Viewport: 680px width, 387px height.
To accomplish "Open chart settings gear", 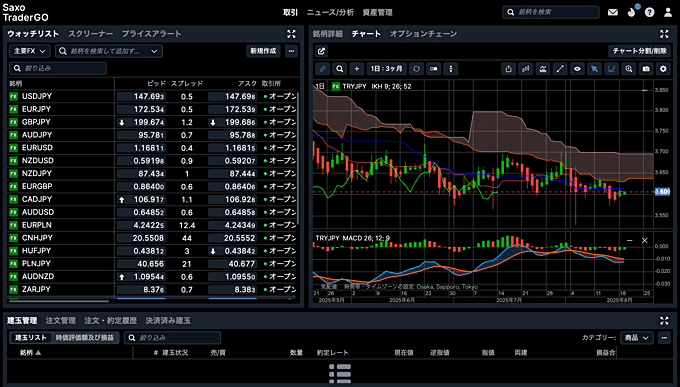I will coord(663,69).
